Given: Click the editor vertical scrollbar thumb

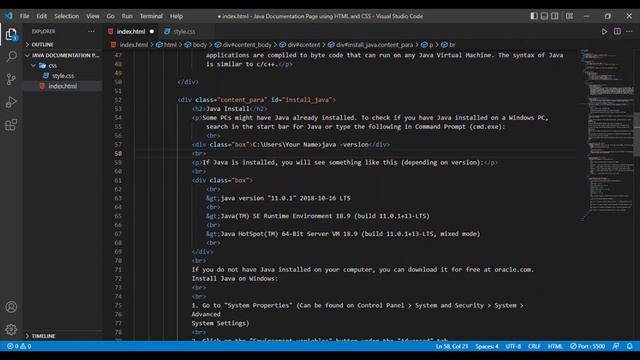Looking at the screenshot, I should 637,134.
